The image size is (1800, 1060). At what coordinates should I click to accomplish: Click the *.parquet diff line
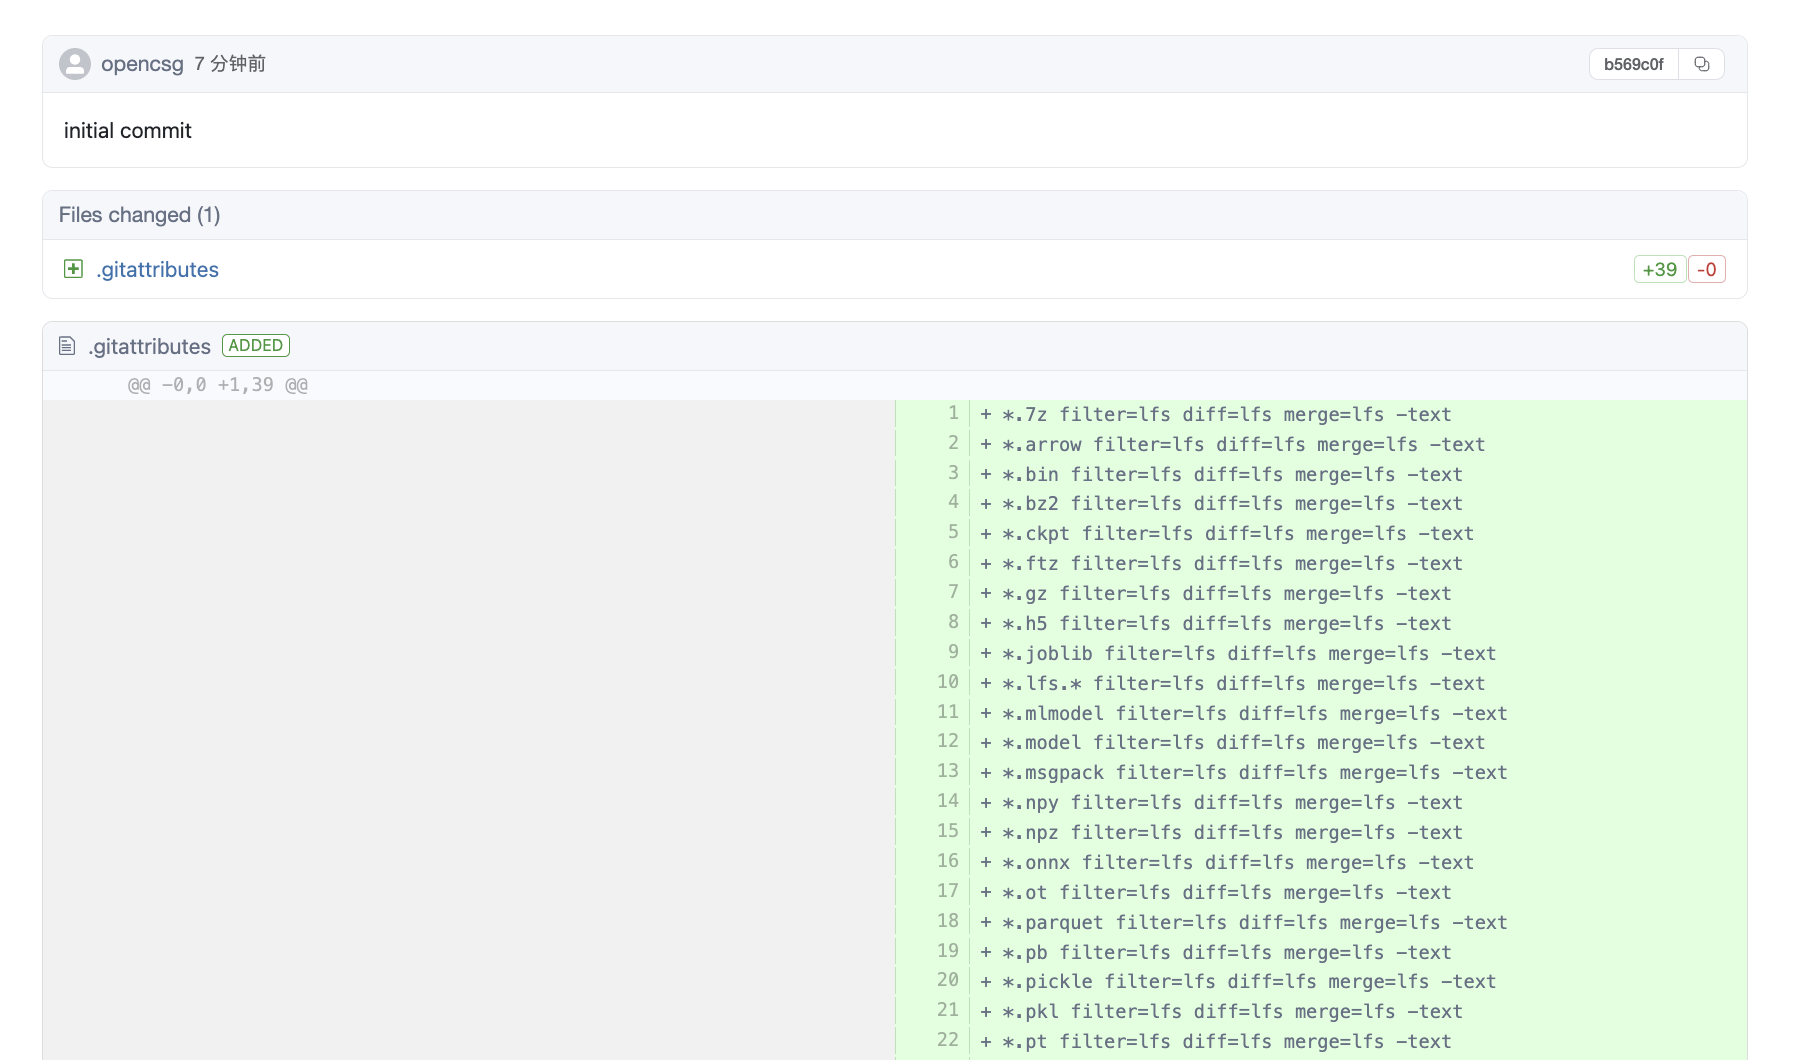click(1255, 922)
